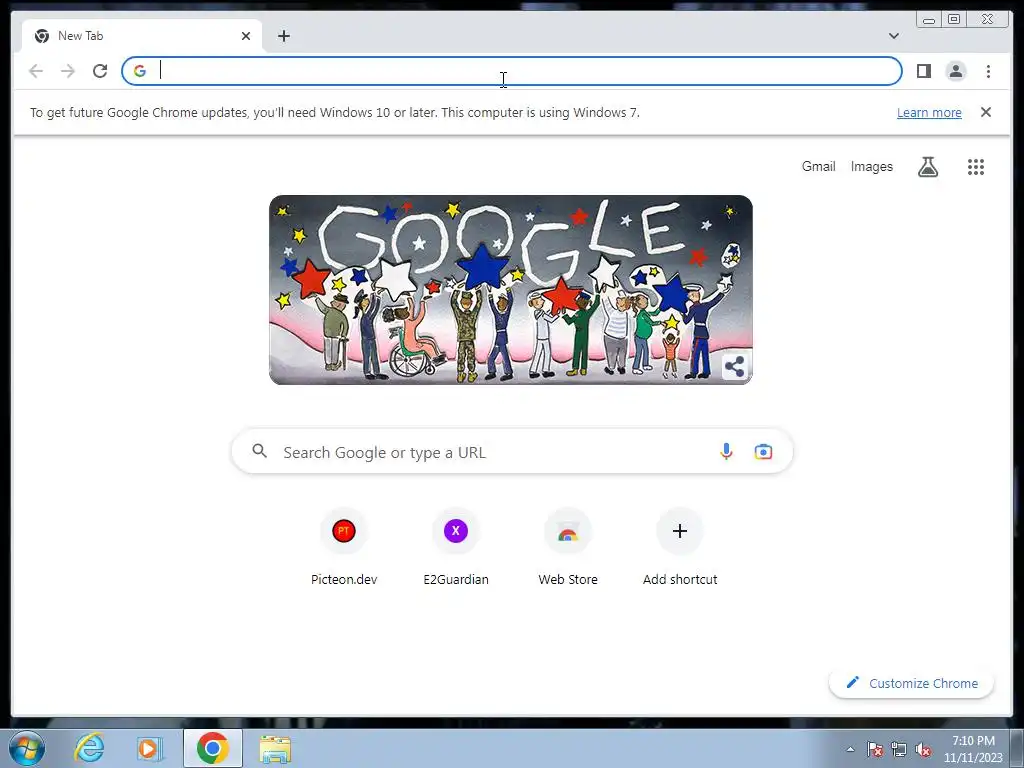The height and width of the screenshot is (768, 1024).
Task: Click the browser back arrow
Action: point(36,71)
